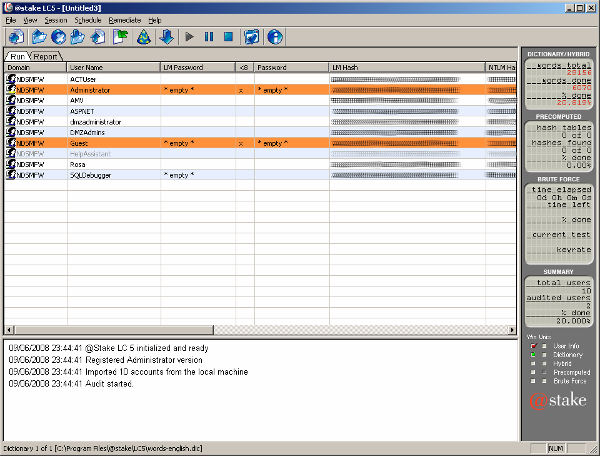
Task: Open the Schedule menu
Action: (x=88, y=20)
